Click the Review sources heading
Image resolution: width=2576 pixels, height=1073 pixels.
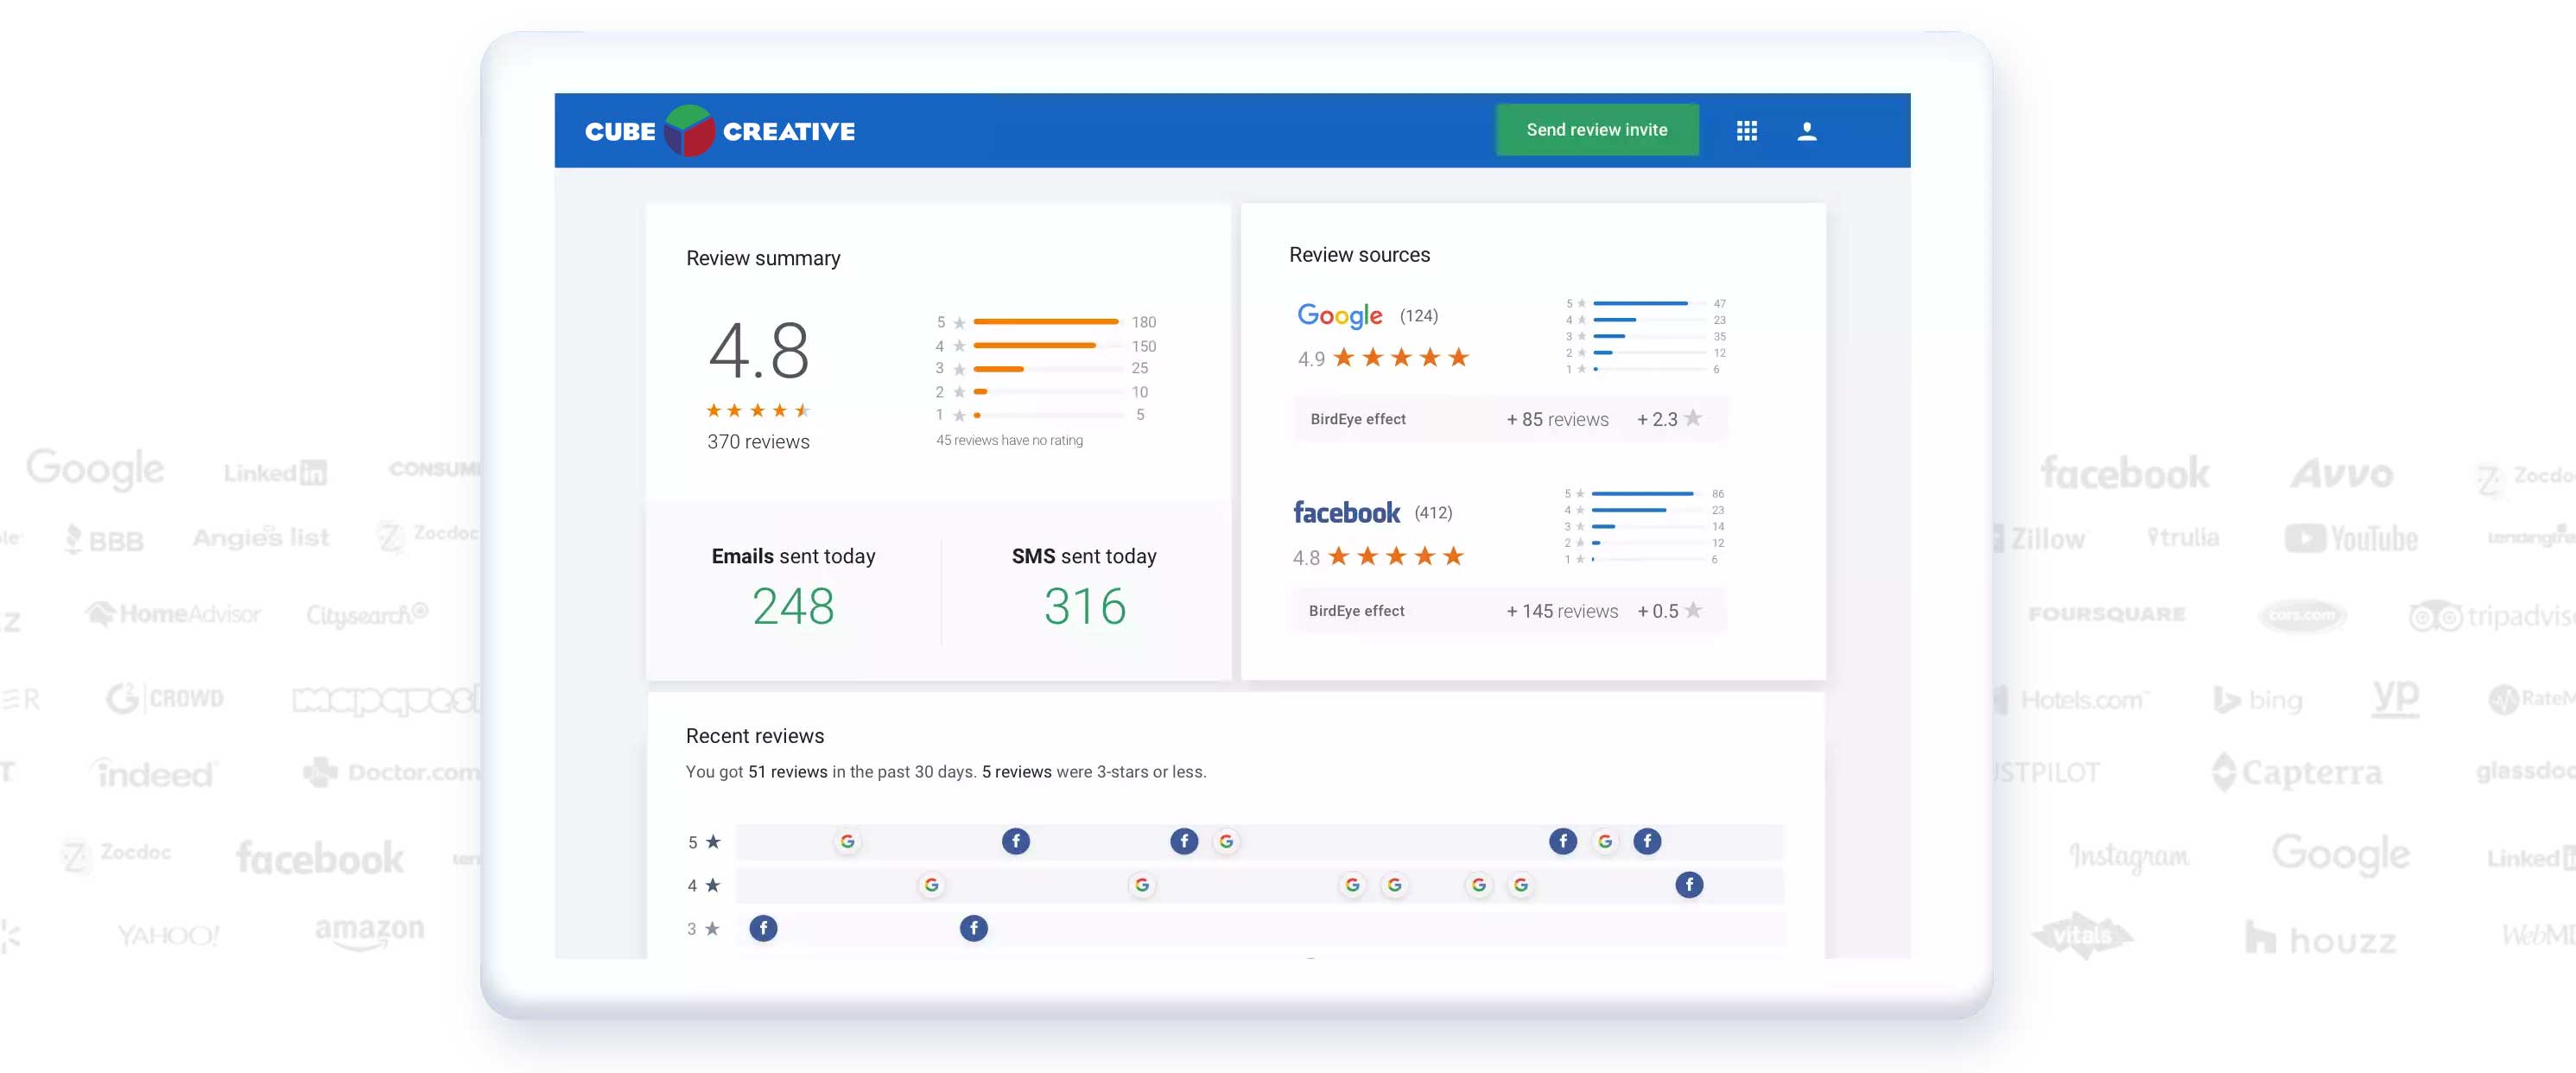1359,255
